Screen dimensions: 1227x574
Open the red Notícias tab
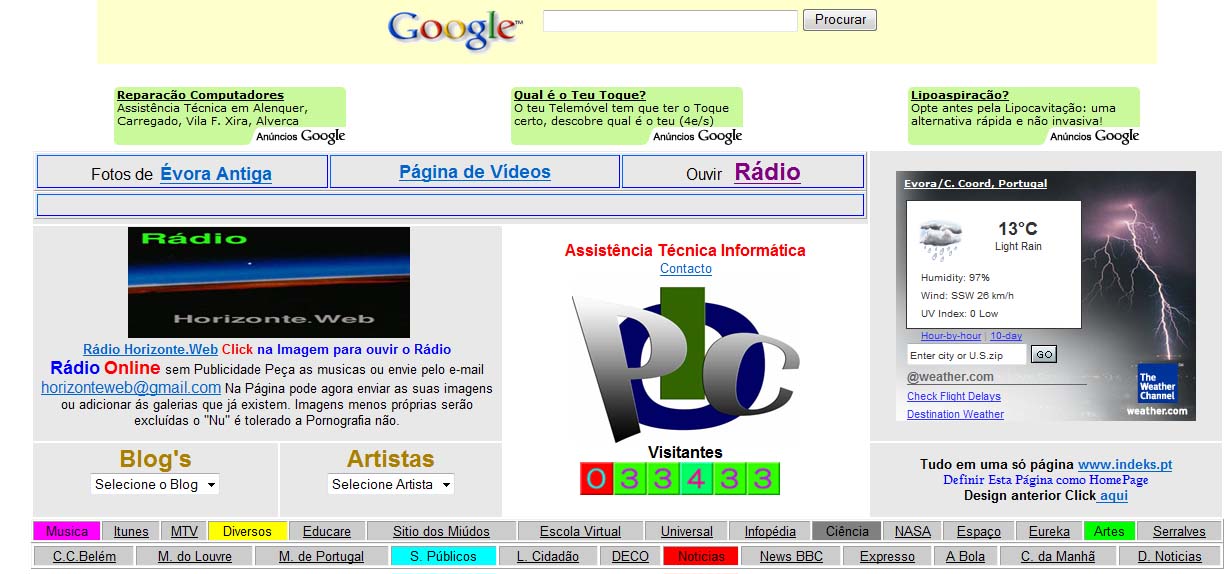[700, 556]
